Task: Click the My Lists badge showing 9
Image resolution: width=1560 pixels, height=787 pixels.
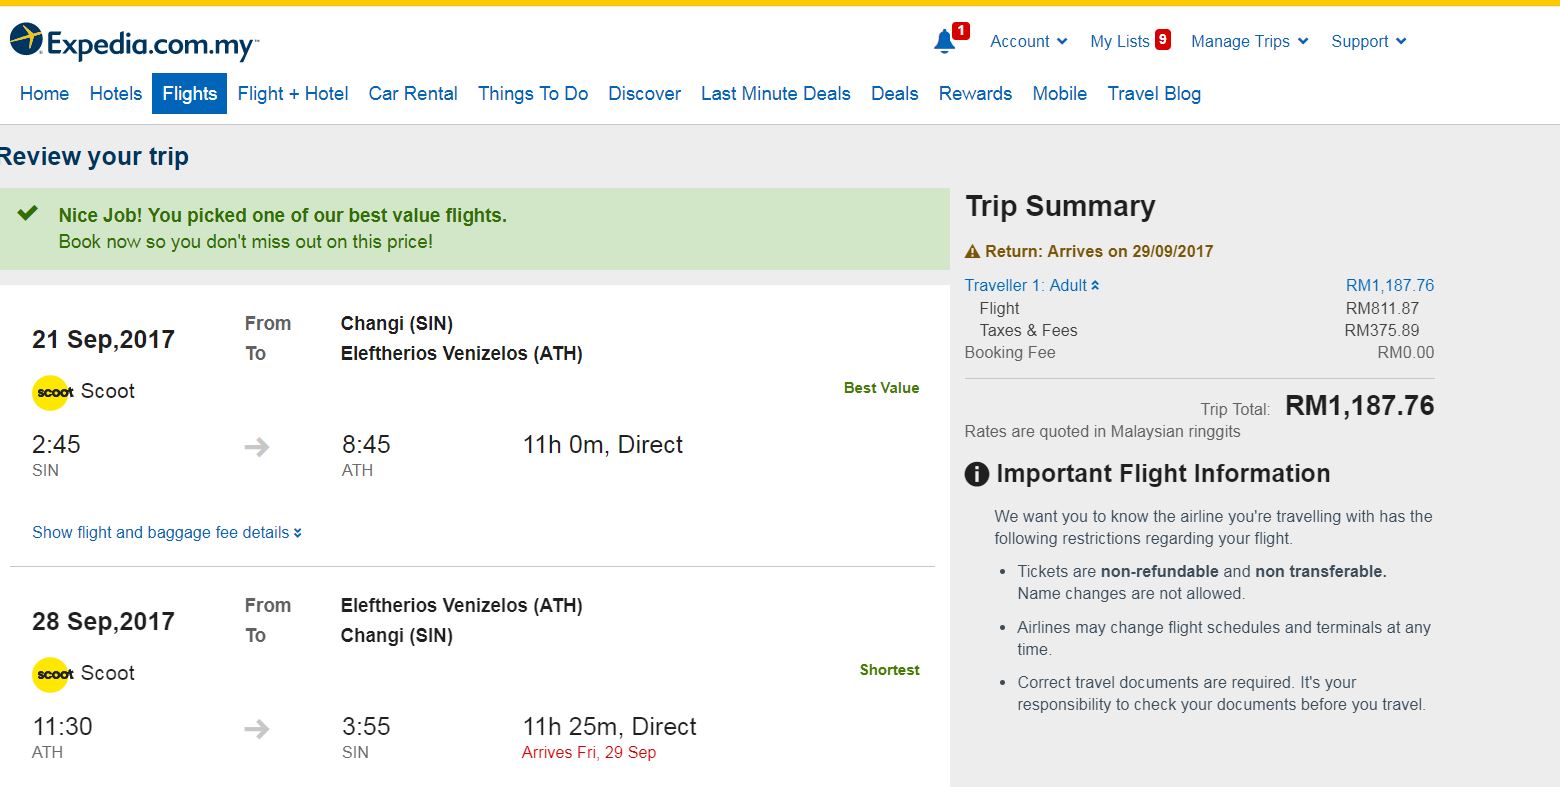Action: pos(1162,40)
